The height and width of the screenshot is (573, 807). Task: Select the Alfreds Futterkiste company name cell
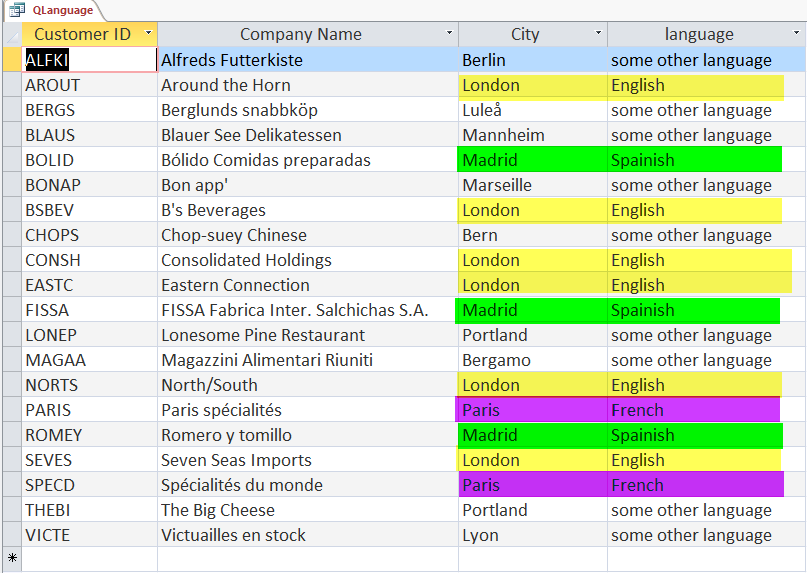pyautogui.click(x=307, y=60)
